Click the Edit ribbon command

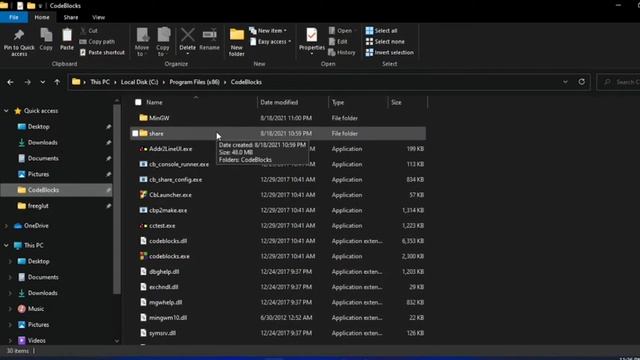[338, 42]
